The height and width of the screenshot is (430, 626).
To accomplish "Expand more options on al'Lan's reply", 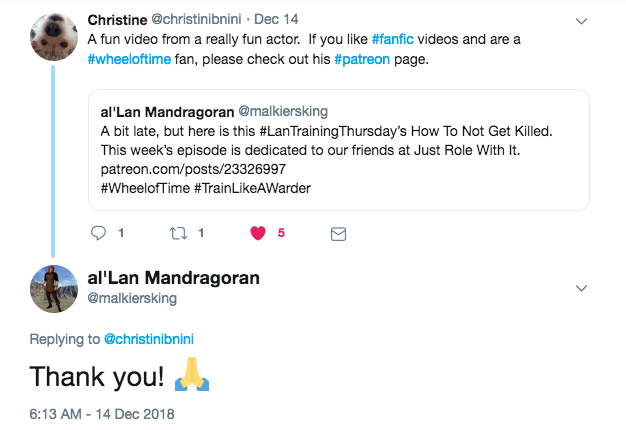I will (x=582, y=288).
